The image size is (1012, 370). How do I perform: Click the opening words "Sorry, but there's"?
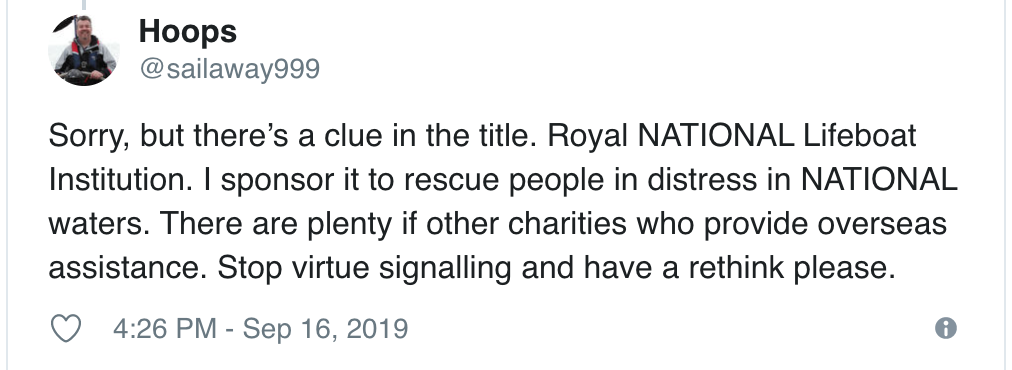[167, 136]
